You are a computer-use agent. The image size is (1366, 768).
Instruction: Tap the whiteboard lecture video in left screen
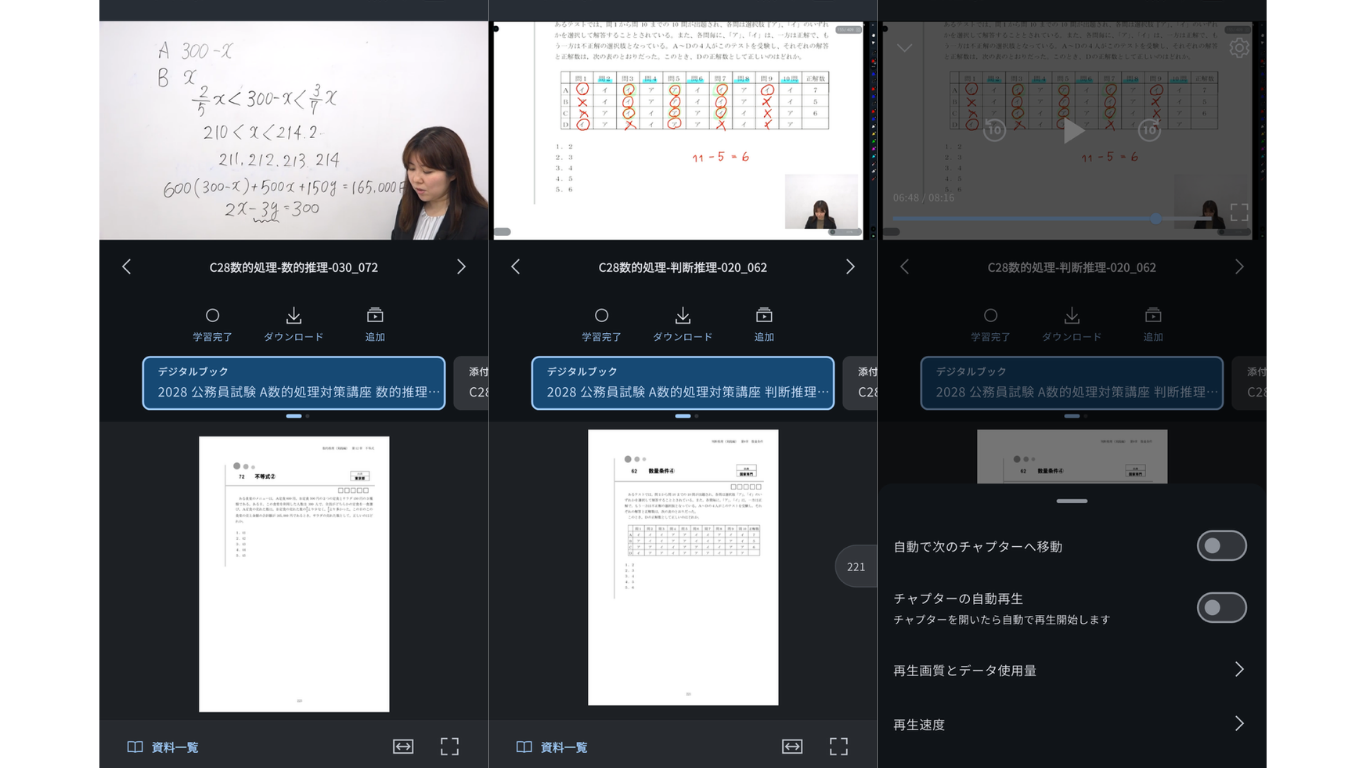point(294,130)
